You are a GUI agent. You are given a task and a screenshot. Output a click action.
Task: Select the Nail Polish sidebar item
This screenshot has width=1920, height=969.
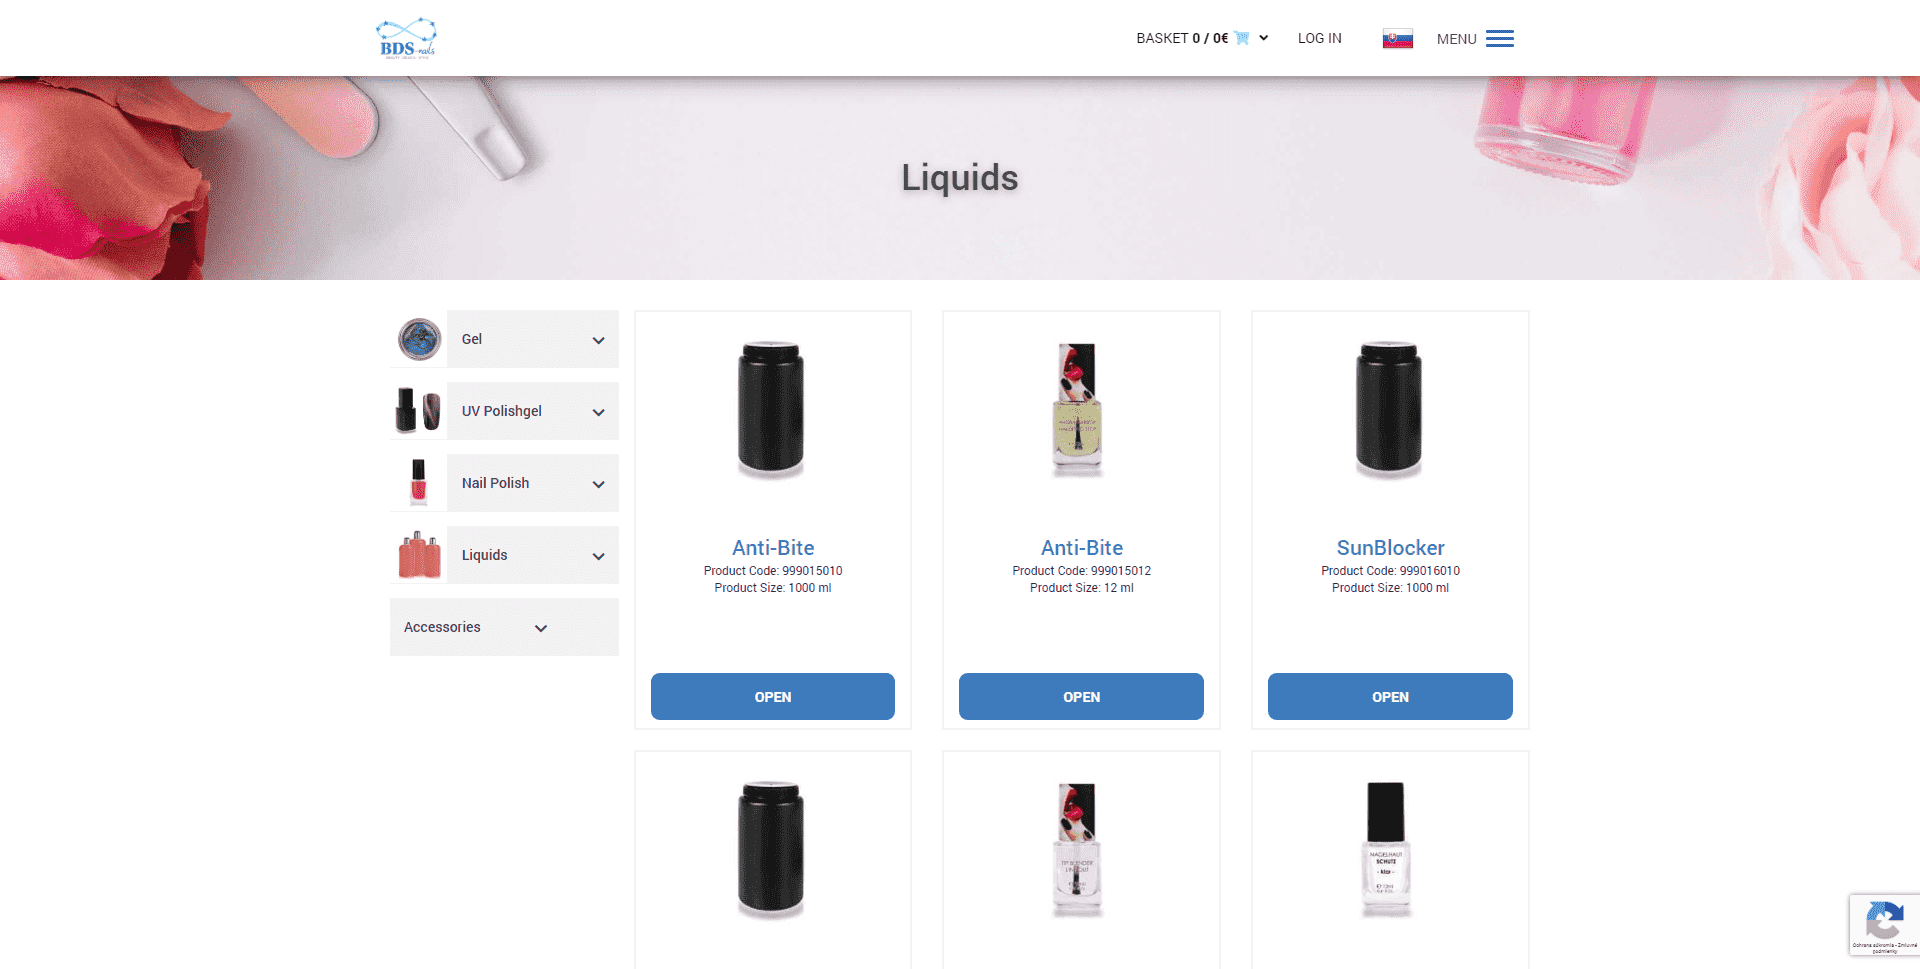coord(533,483)
